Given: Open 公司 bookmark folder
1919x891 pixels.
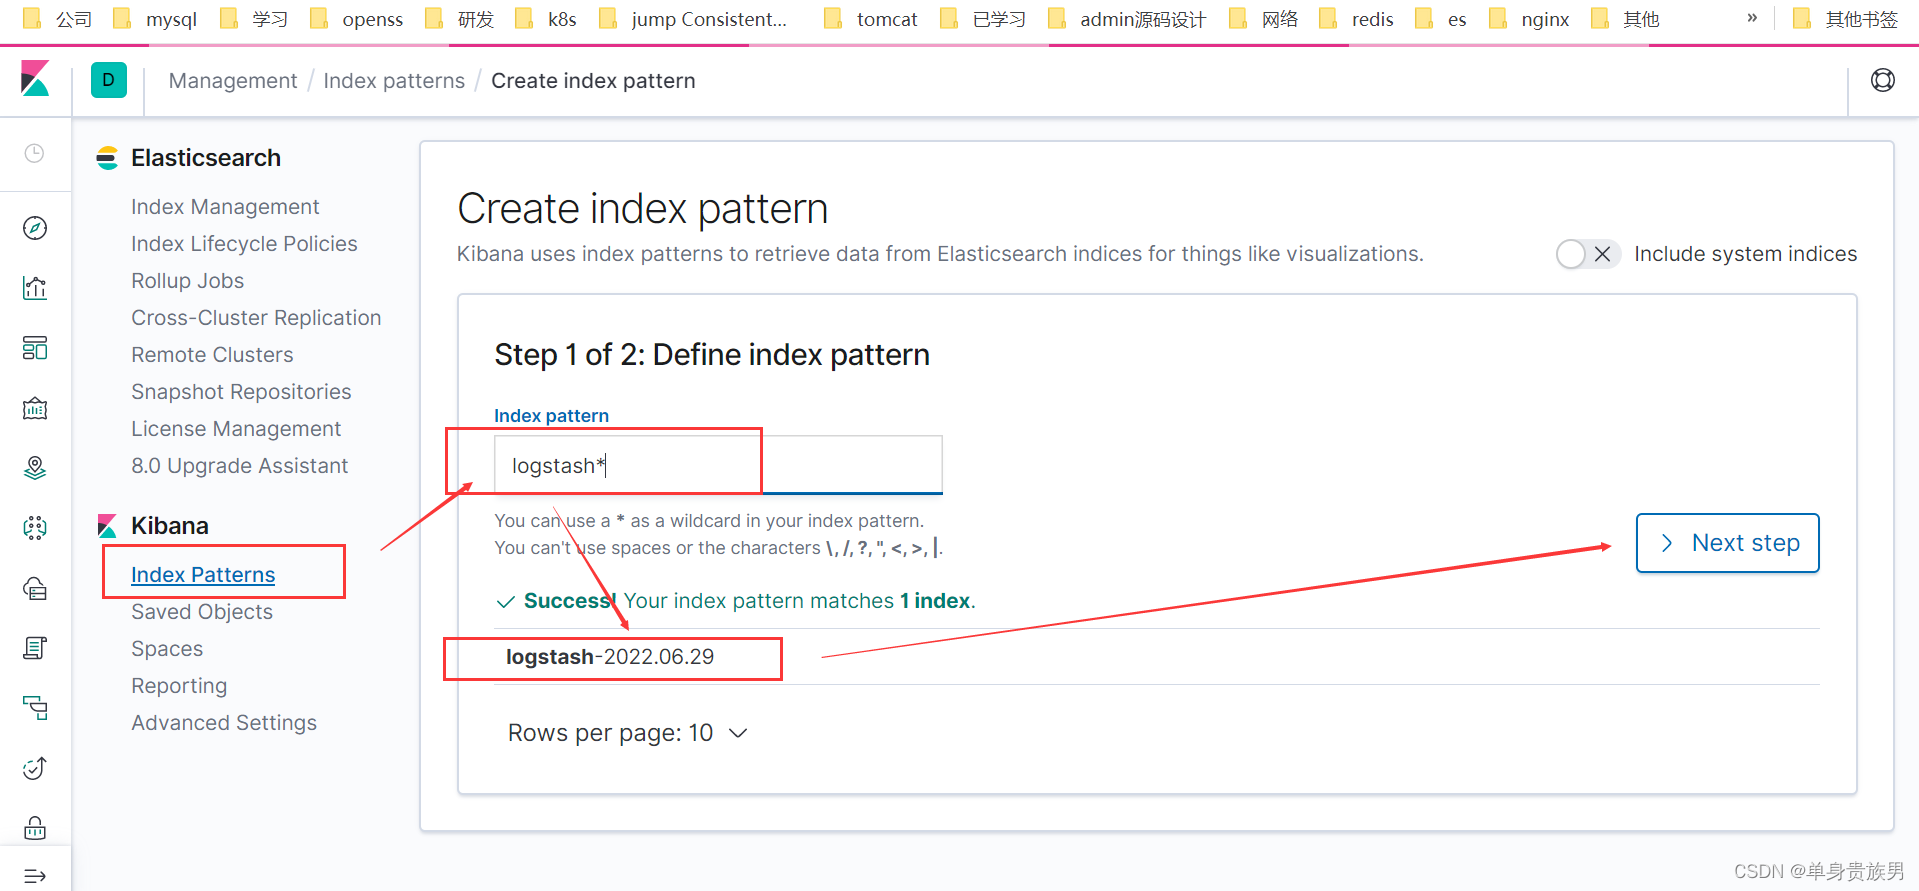Looking at the screenshot, I should pos(58,19).
